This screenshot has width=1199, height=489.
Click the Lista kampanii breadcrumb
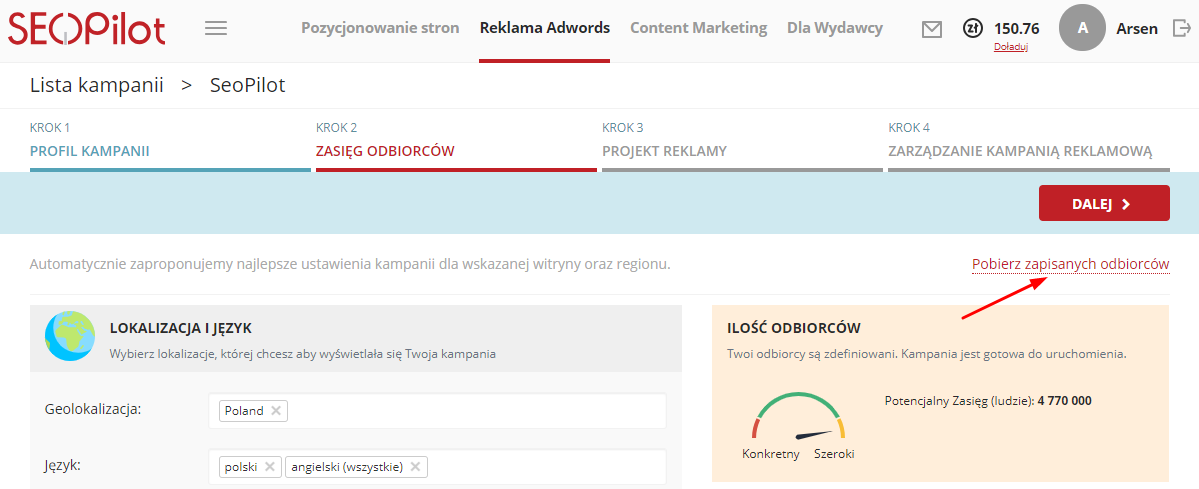[97, 85]
